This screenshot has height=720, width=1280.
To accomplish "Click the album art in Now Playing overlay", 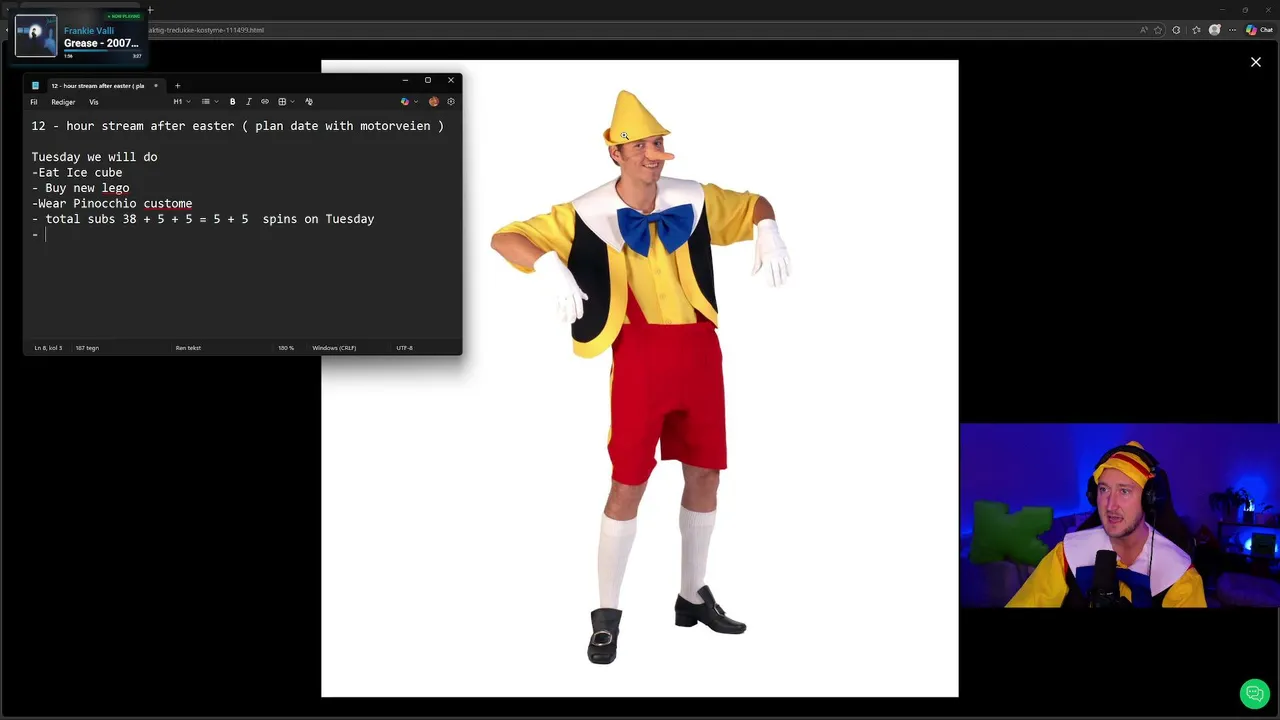I will point(36,36).
